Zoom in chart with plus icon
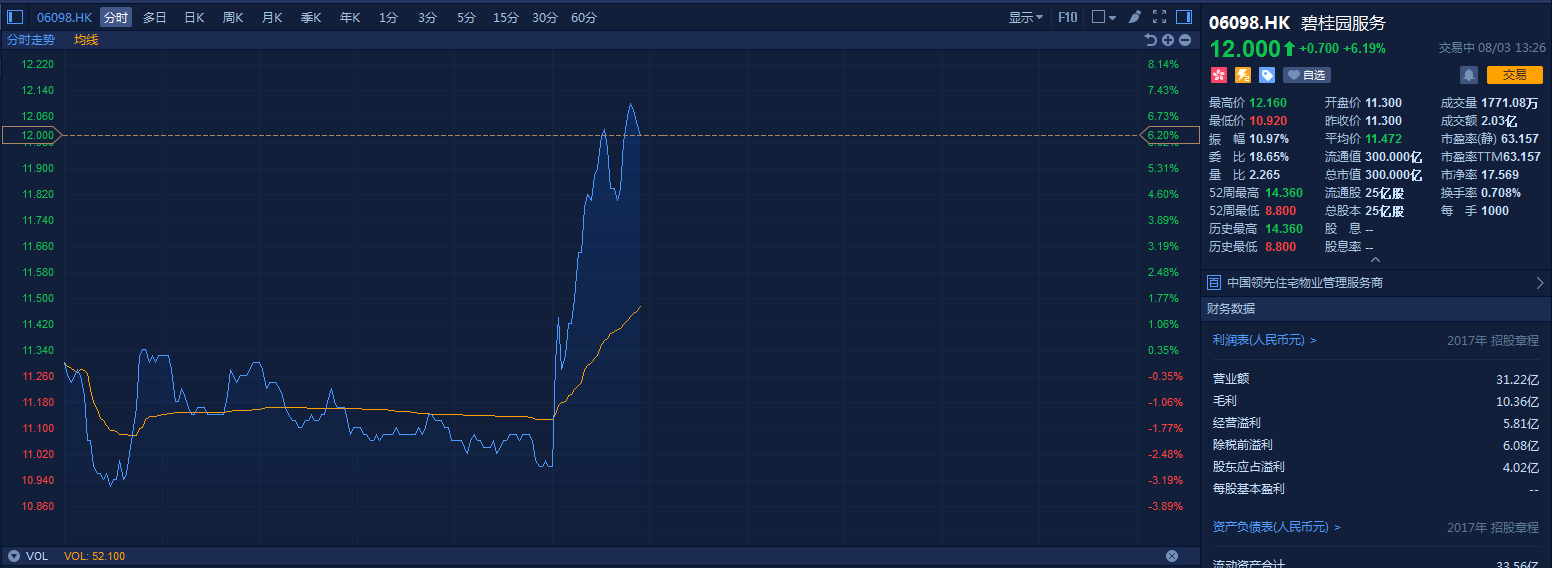The height and width of the screenshot is (568, 1552). [1168, 40]
